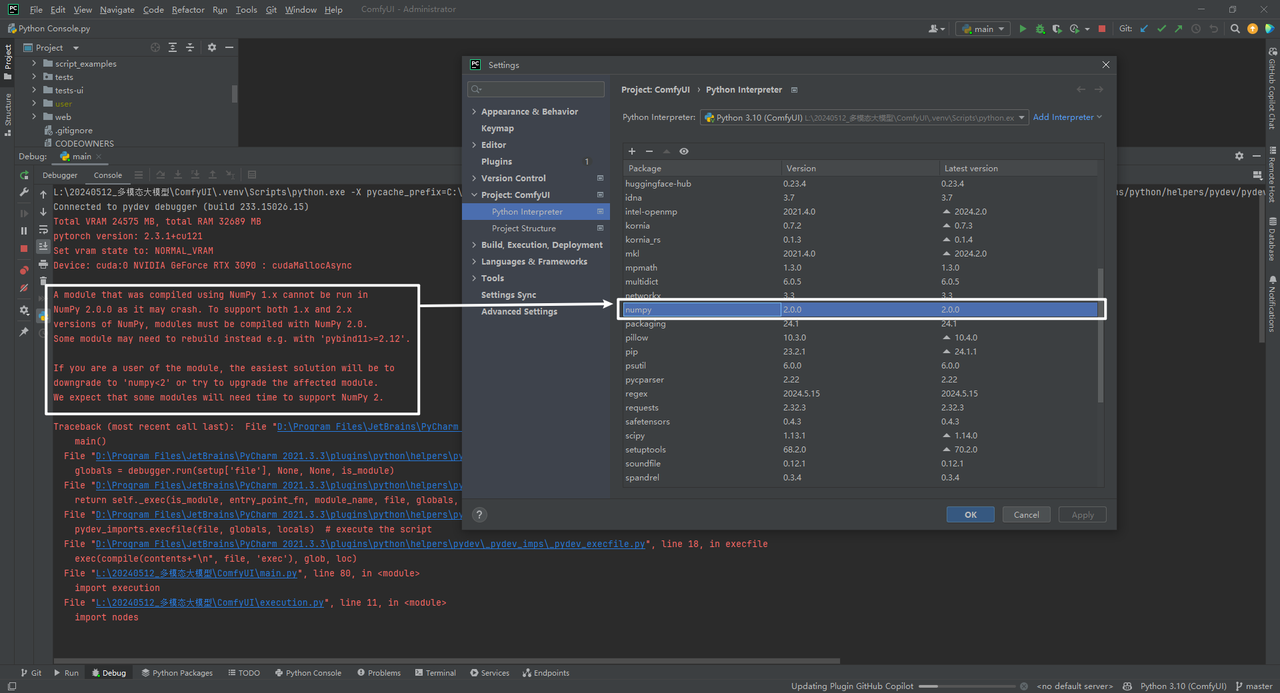This screenshot has height=693, width=1280.
Task: Pause the program in Debug sidebar
Action: click(x=24, y=230)
